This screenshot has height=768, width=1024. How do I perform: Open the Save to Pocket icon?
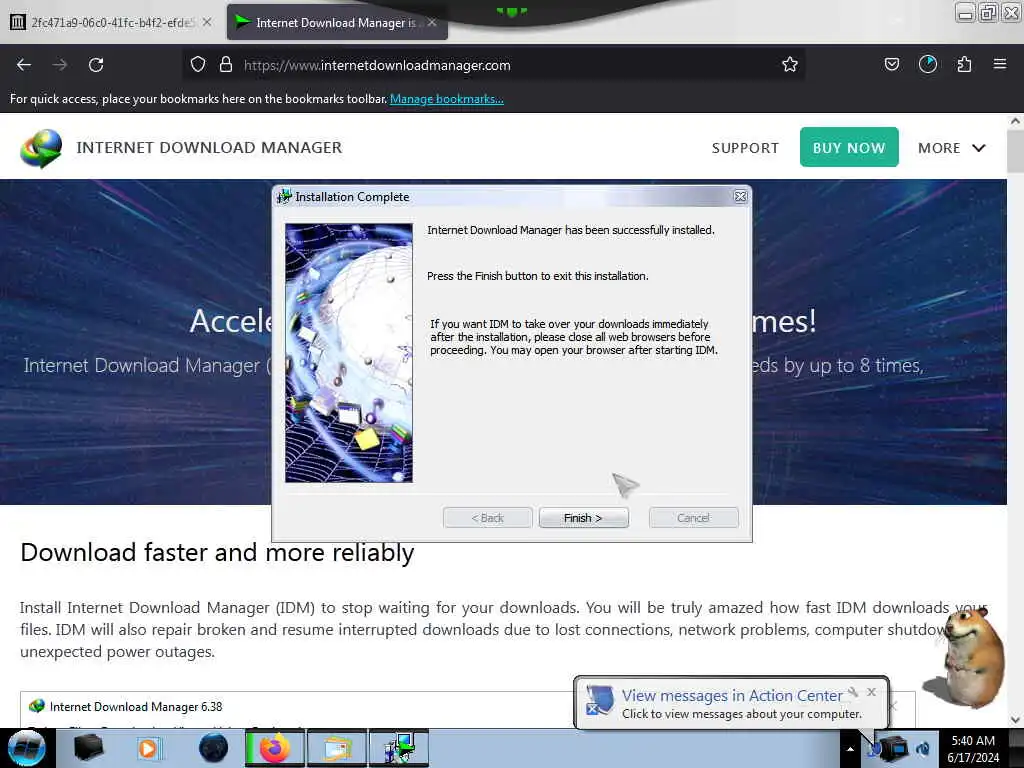891,65
